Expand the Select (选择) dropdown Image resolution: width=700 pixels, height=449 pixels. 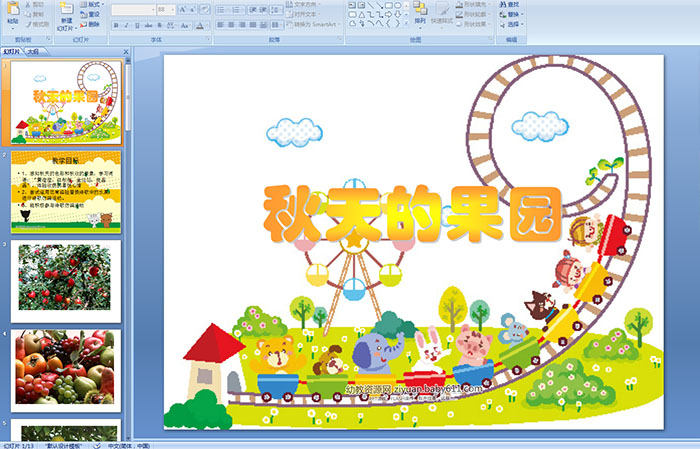tap(511, 25)
